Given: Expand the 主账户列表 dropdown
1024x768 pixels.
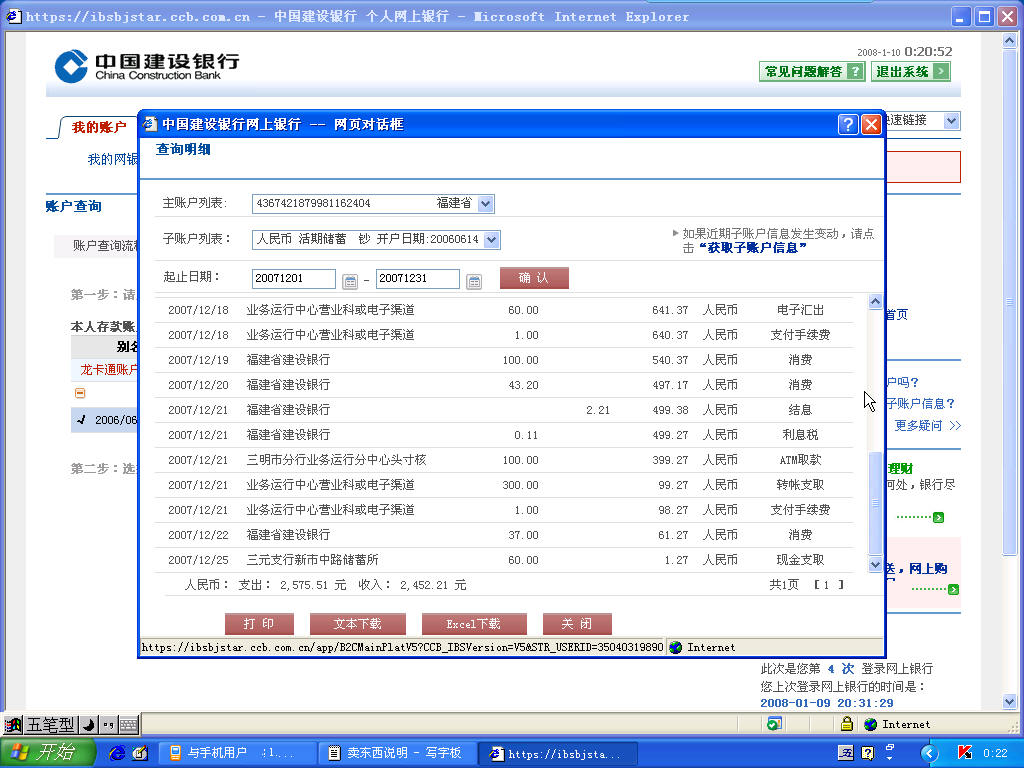Looking at the screenshot, I should pos(485,204).
